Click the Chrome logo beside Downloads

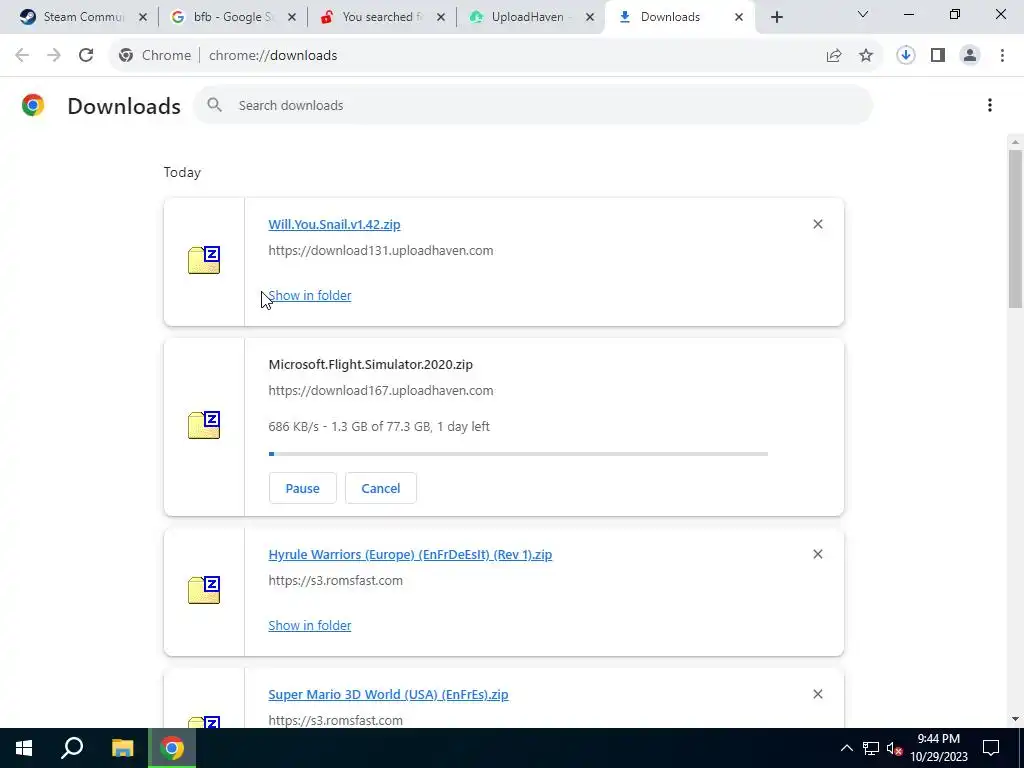point(33,105)
